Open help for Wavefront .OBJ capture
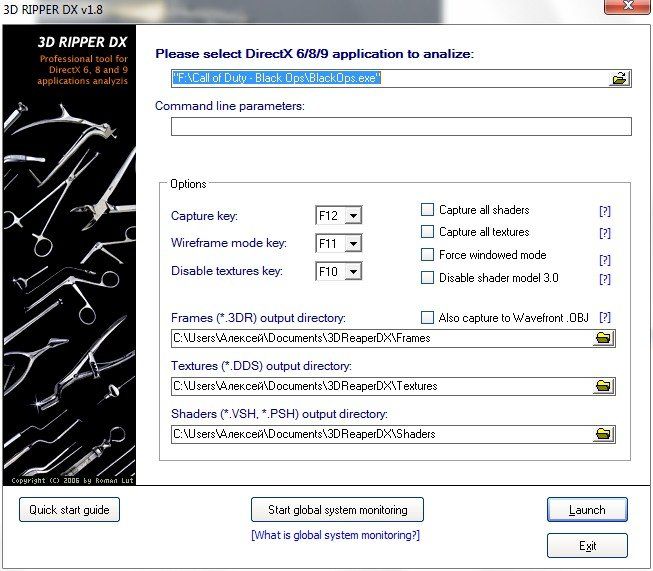 [x=605, y=318]
